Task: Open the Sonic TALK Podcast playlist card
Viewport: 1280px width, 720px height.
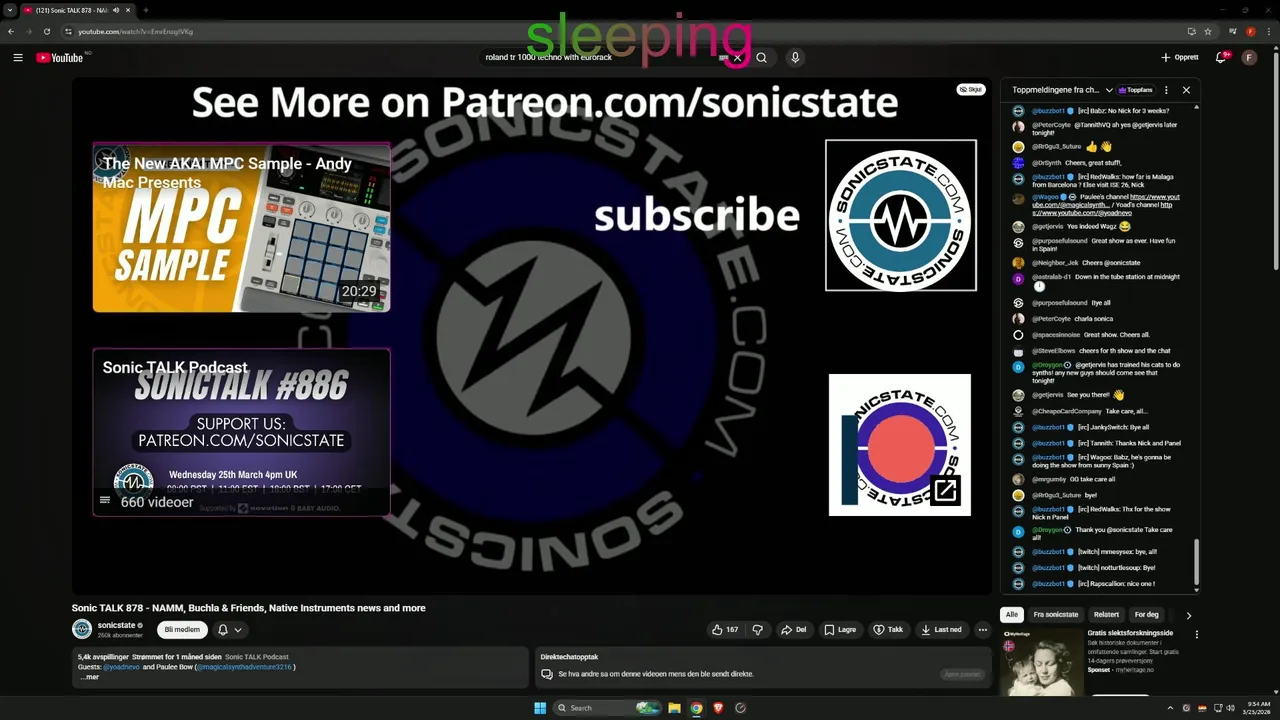Action: 241,432
